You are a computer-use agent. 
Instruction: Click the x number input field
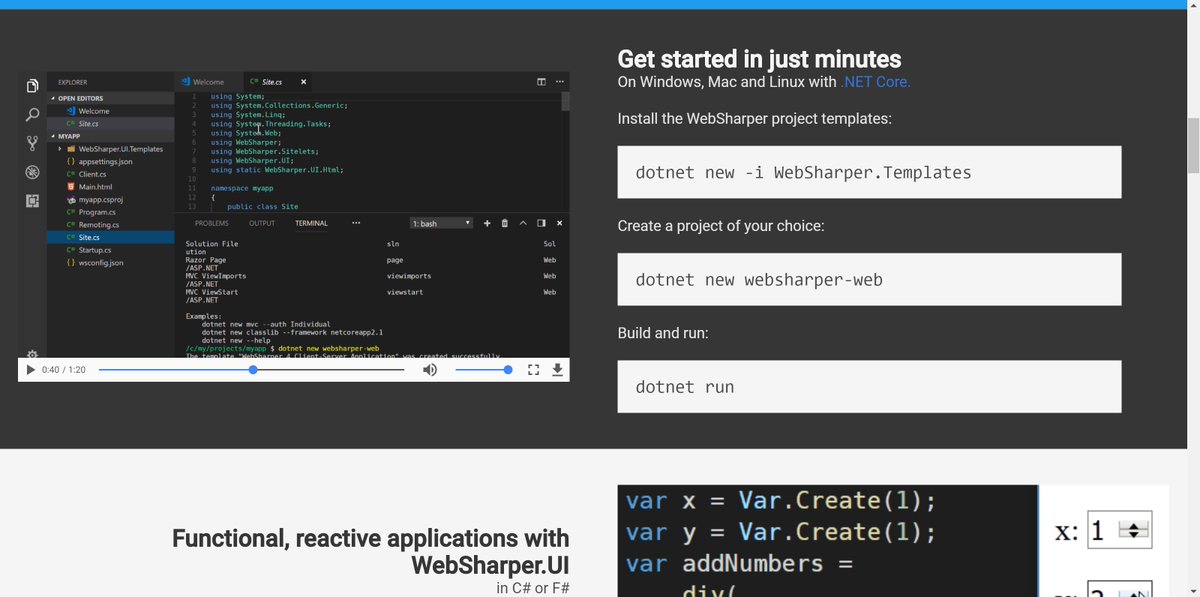(1120, 531)
